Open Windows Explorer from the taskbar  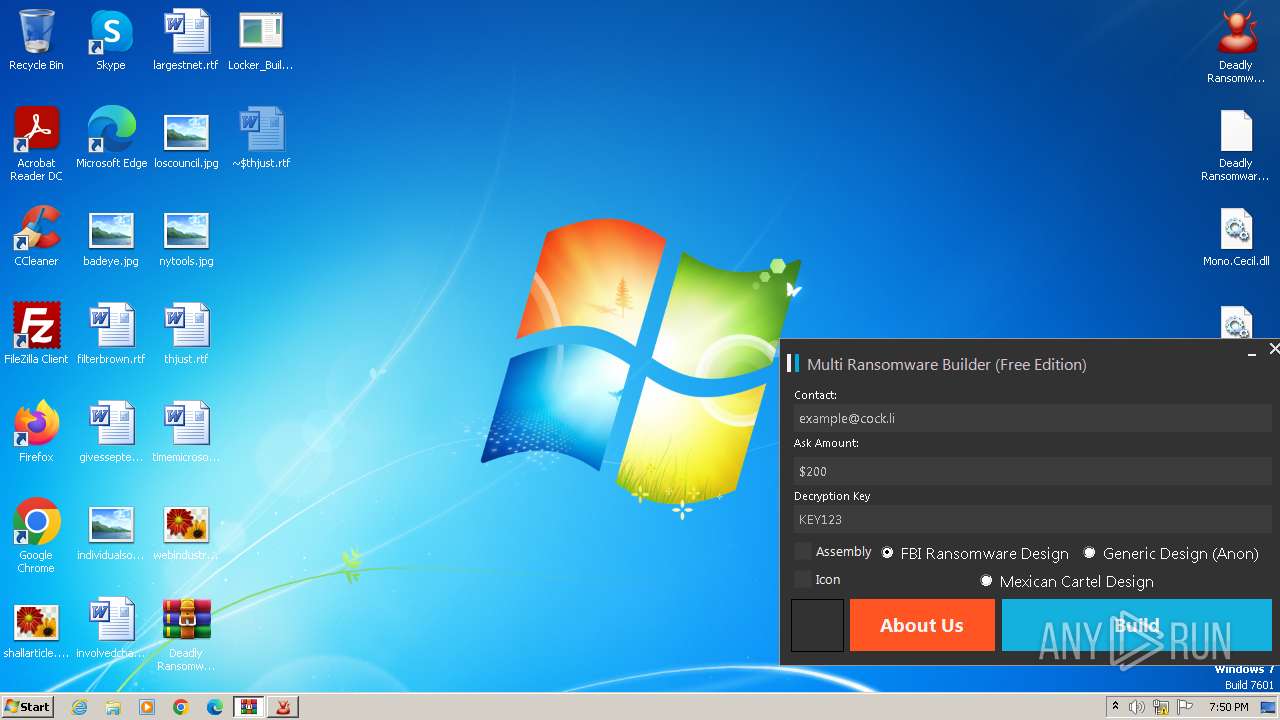(113, 707)
